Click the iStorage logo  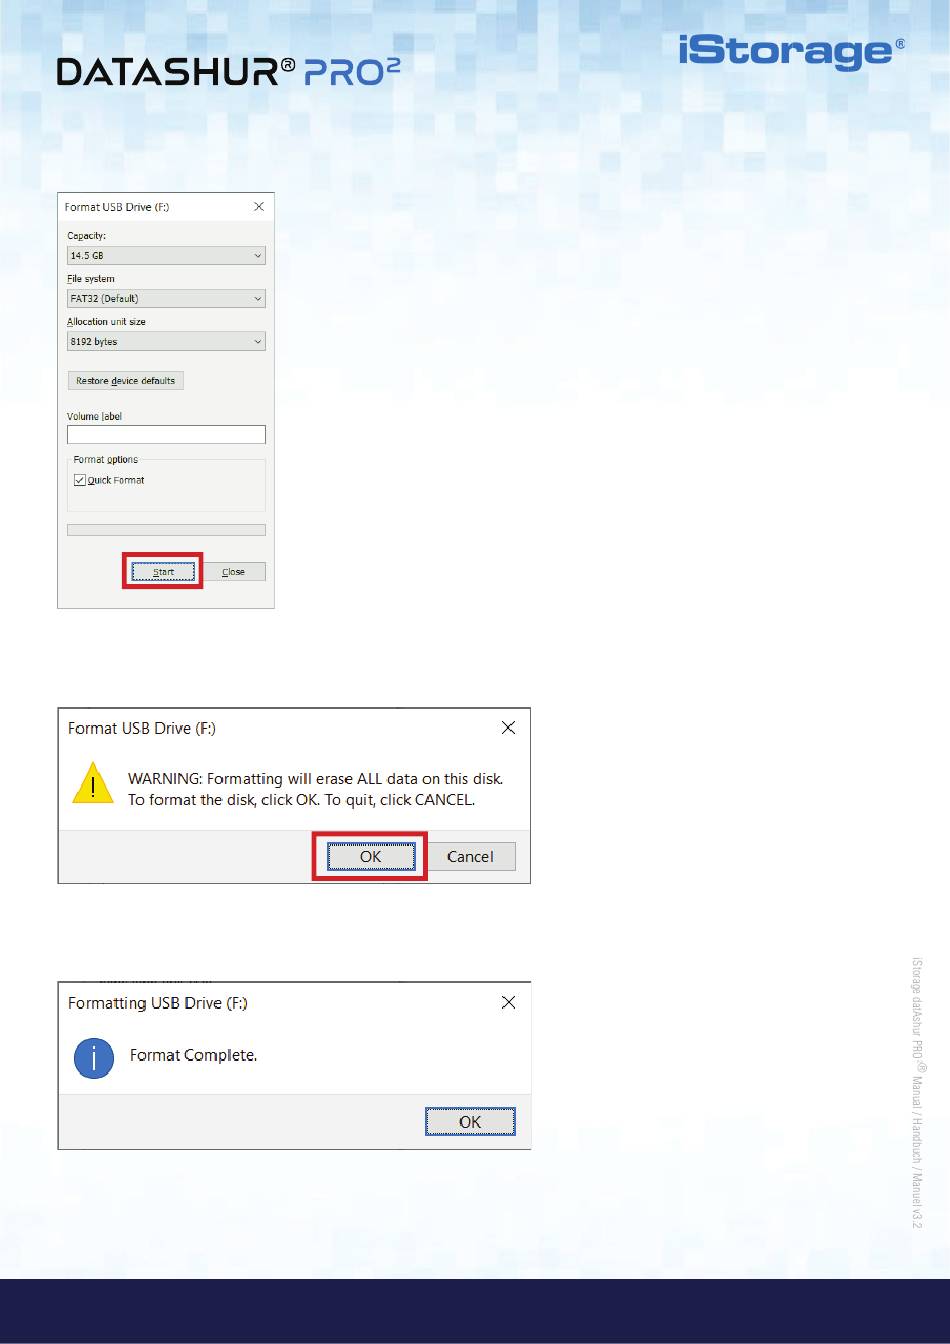792,52
